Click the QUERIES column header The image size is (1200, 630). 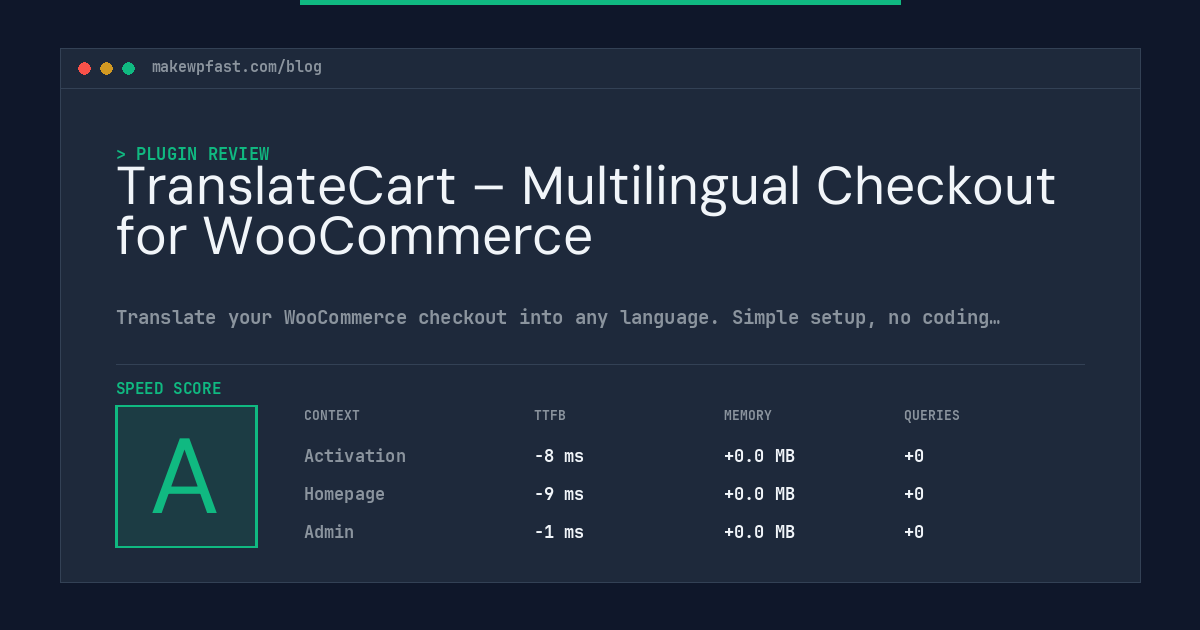[932, 416]
